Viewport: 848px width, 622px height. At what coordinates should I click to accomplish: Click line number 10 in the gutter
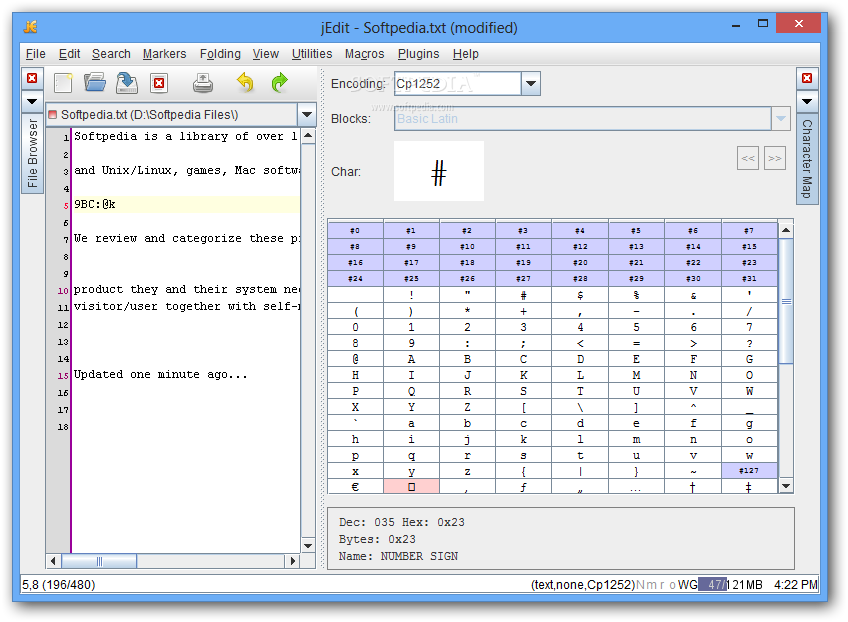pyautogui.click(x=63, y=290)
